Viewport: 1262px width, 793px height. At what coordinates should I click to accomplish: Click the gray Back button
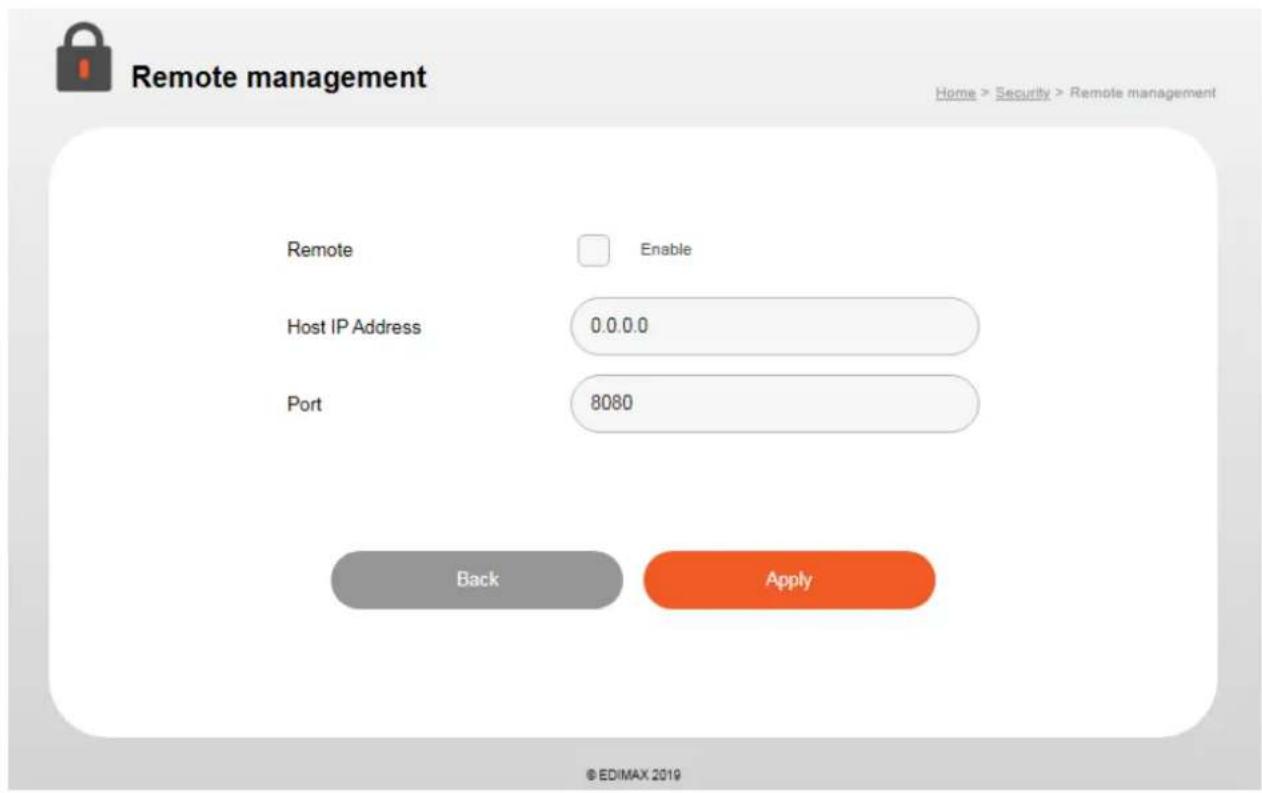coord(477,580)
